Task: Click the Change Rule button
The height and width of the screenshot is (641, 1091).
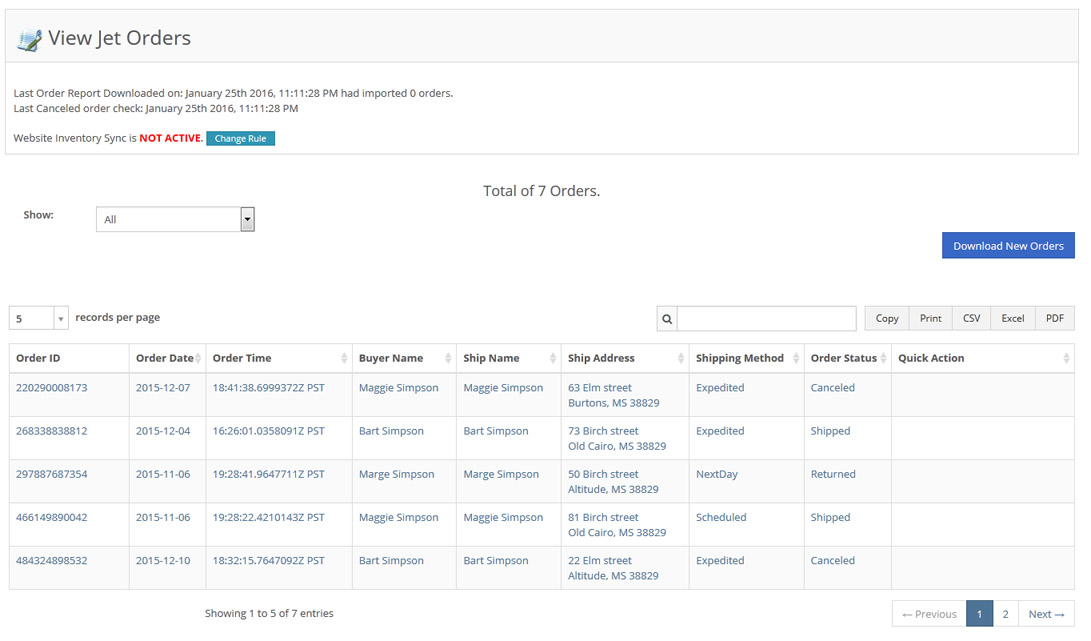Action: coord(240,139)
